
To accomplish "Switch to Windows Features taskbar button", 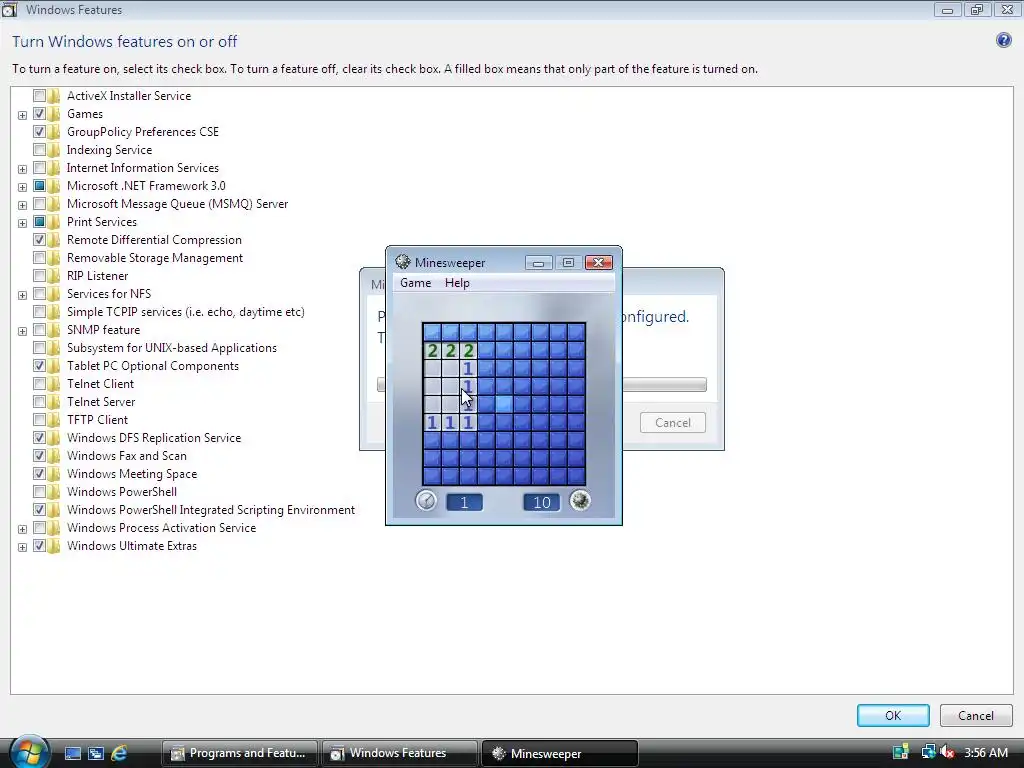I will click(399, 753).
